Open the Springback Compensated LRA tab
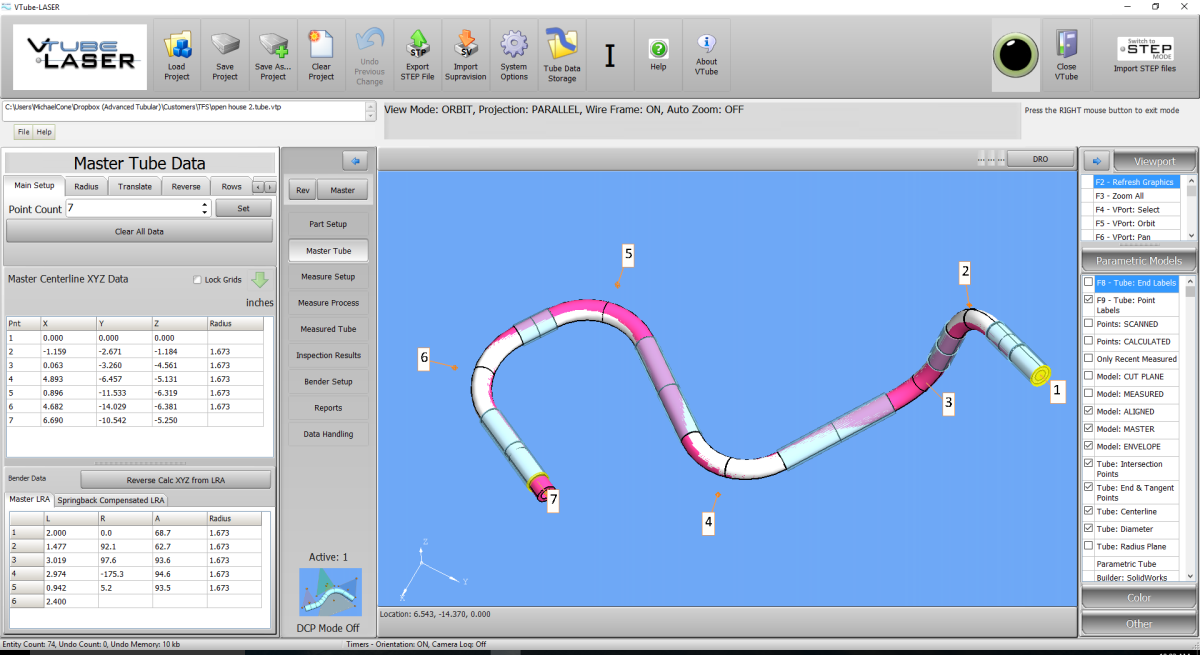Image resolution: width=1200 pixels, height=655 pixels. tap(111, 500)
